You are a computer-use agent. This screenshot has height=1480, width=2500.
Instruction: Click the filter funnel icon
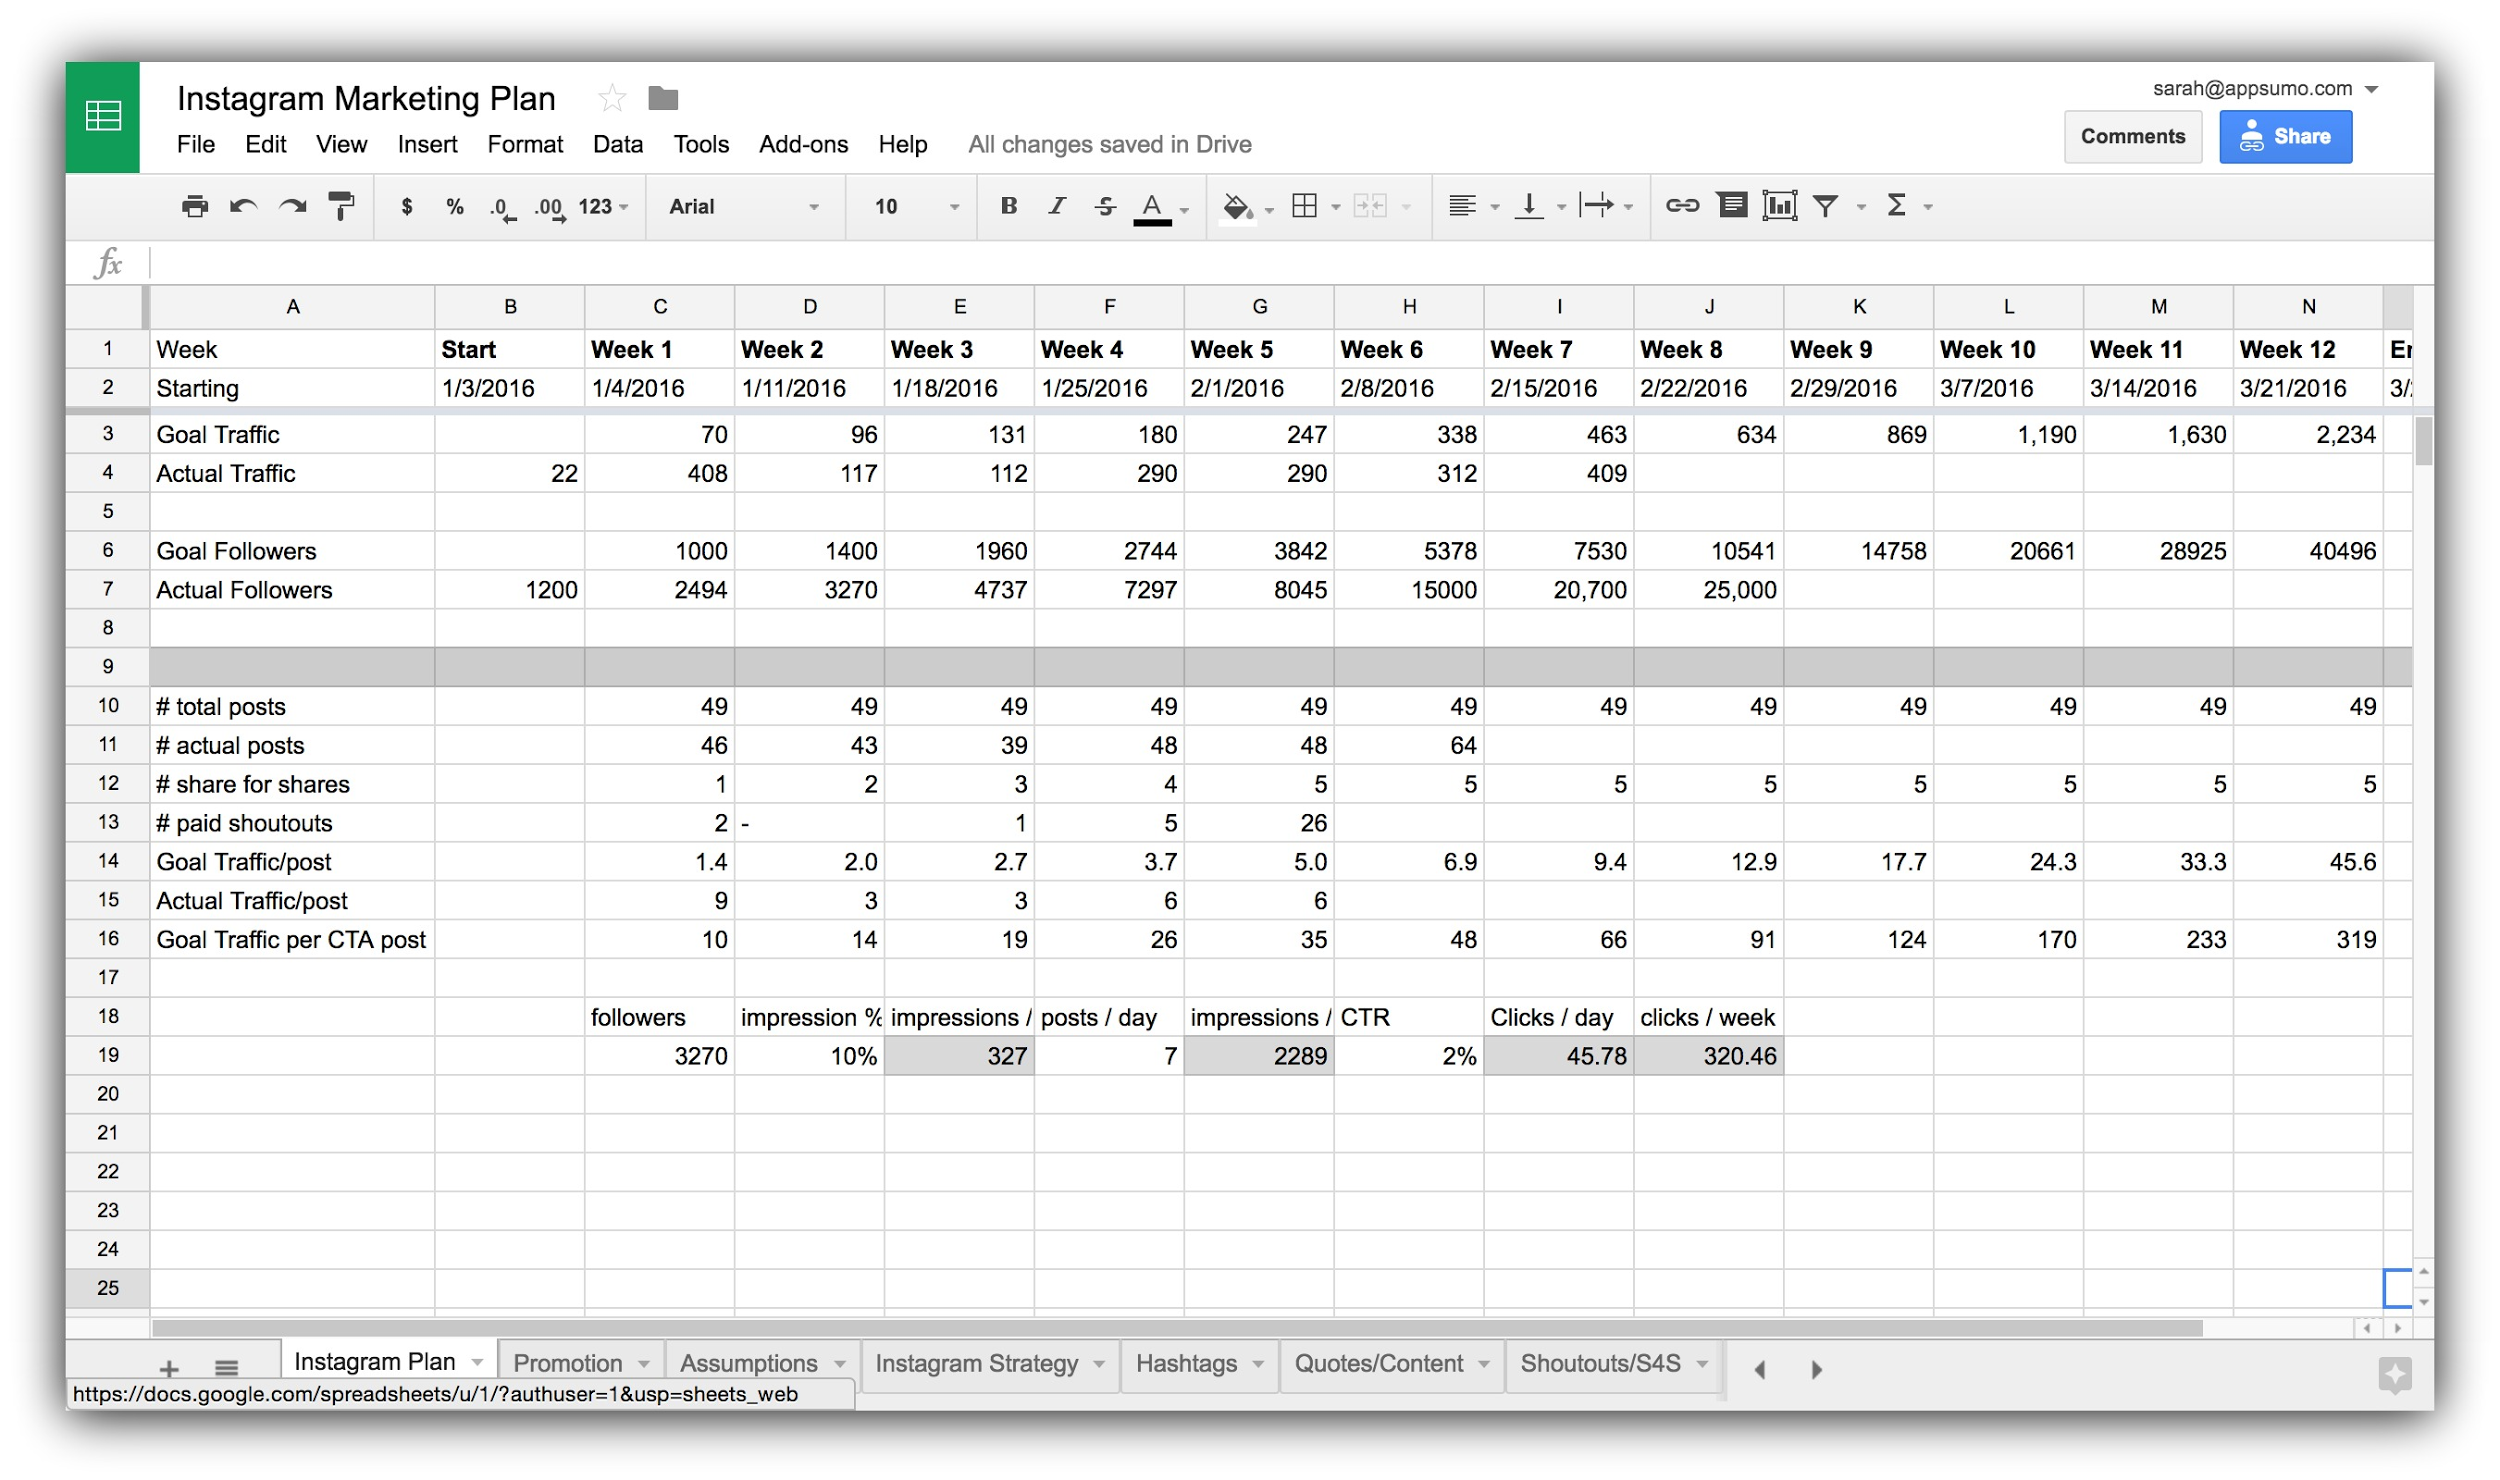(1826, 206)
